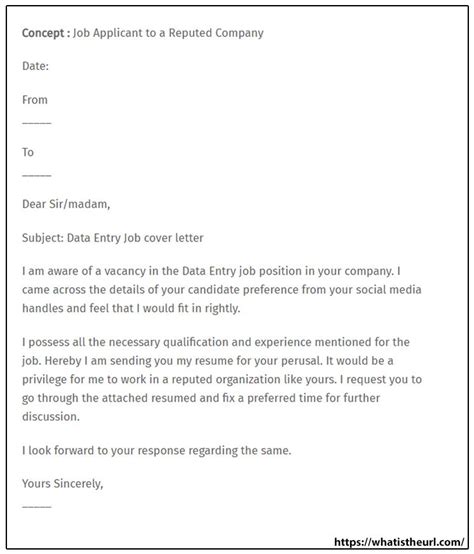474x554 pixels.
Task: Click the whatistheurl.com link
Action: tap(399, 542)
